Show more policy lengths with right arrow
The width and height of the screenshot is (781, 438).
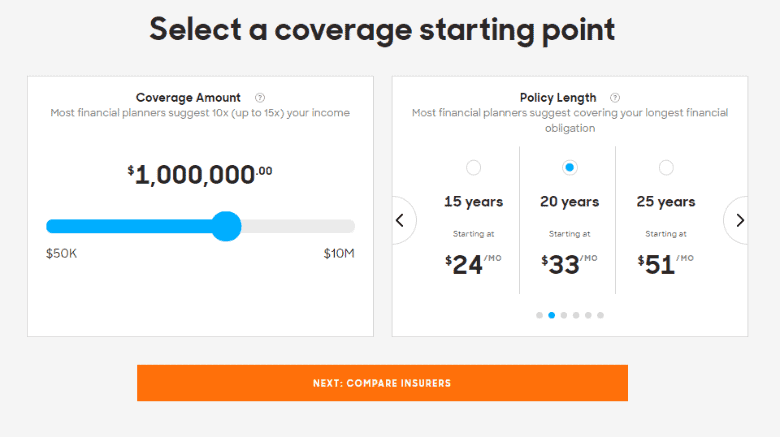[x=738, y=220]
